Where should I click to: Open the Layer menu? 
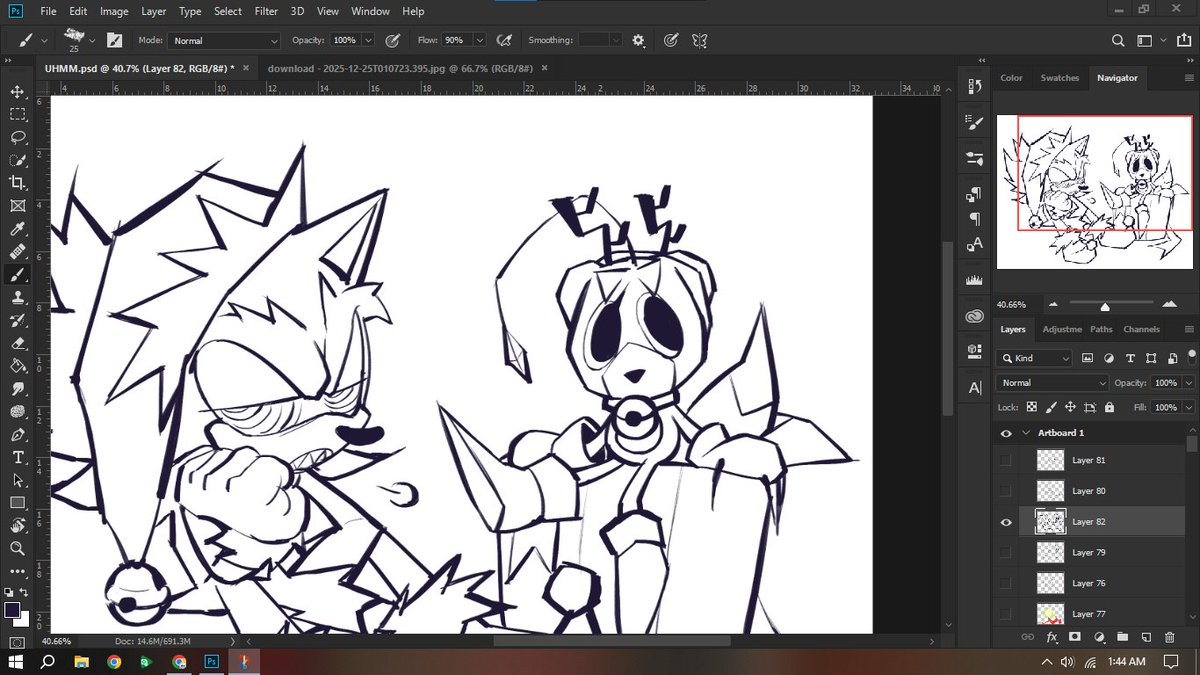click(x=154, y=11)
